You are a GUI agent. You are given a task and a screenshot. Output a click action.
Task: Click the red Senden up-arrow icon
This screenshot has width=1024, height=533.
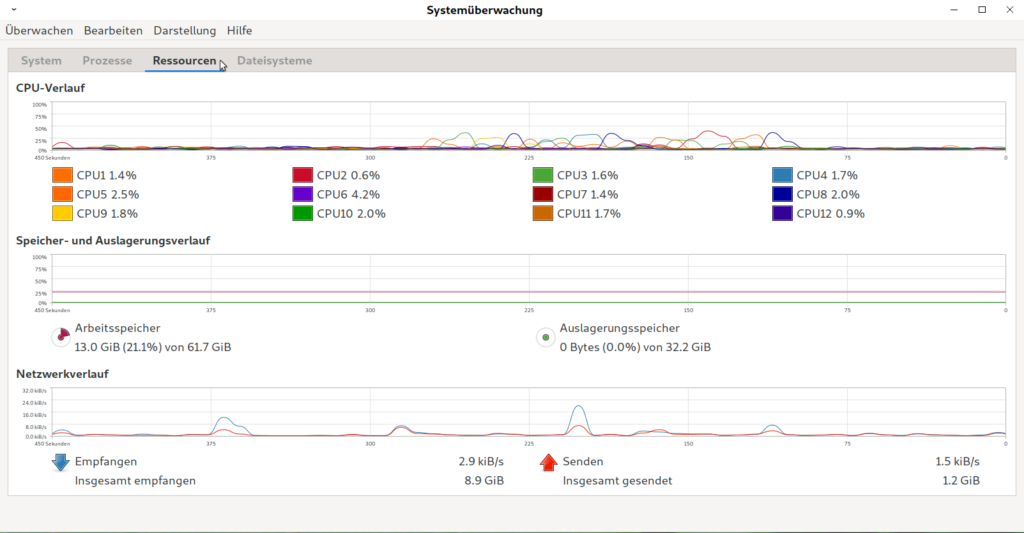point(548,462)
